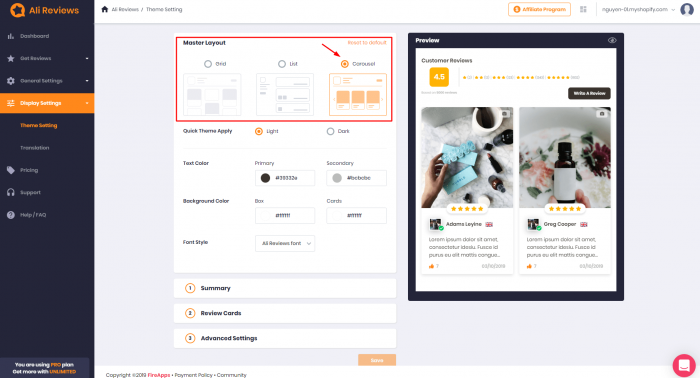Expand the Get Reviews submenu arrow
This screenshot has height=378, width=700.
point(87,58)
